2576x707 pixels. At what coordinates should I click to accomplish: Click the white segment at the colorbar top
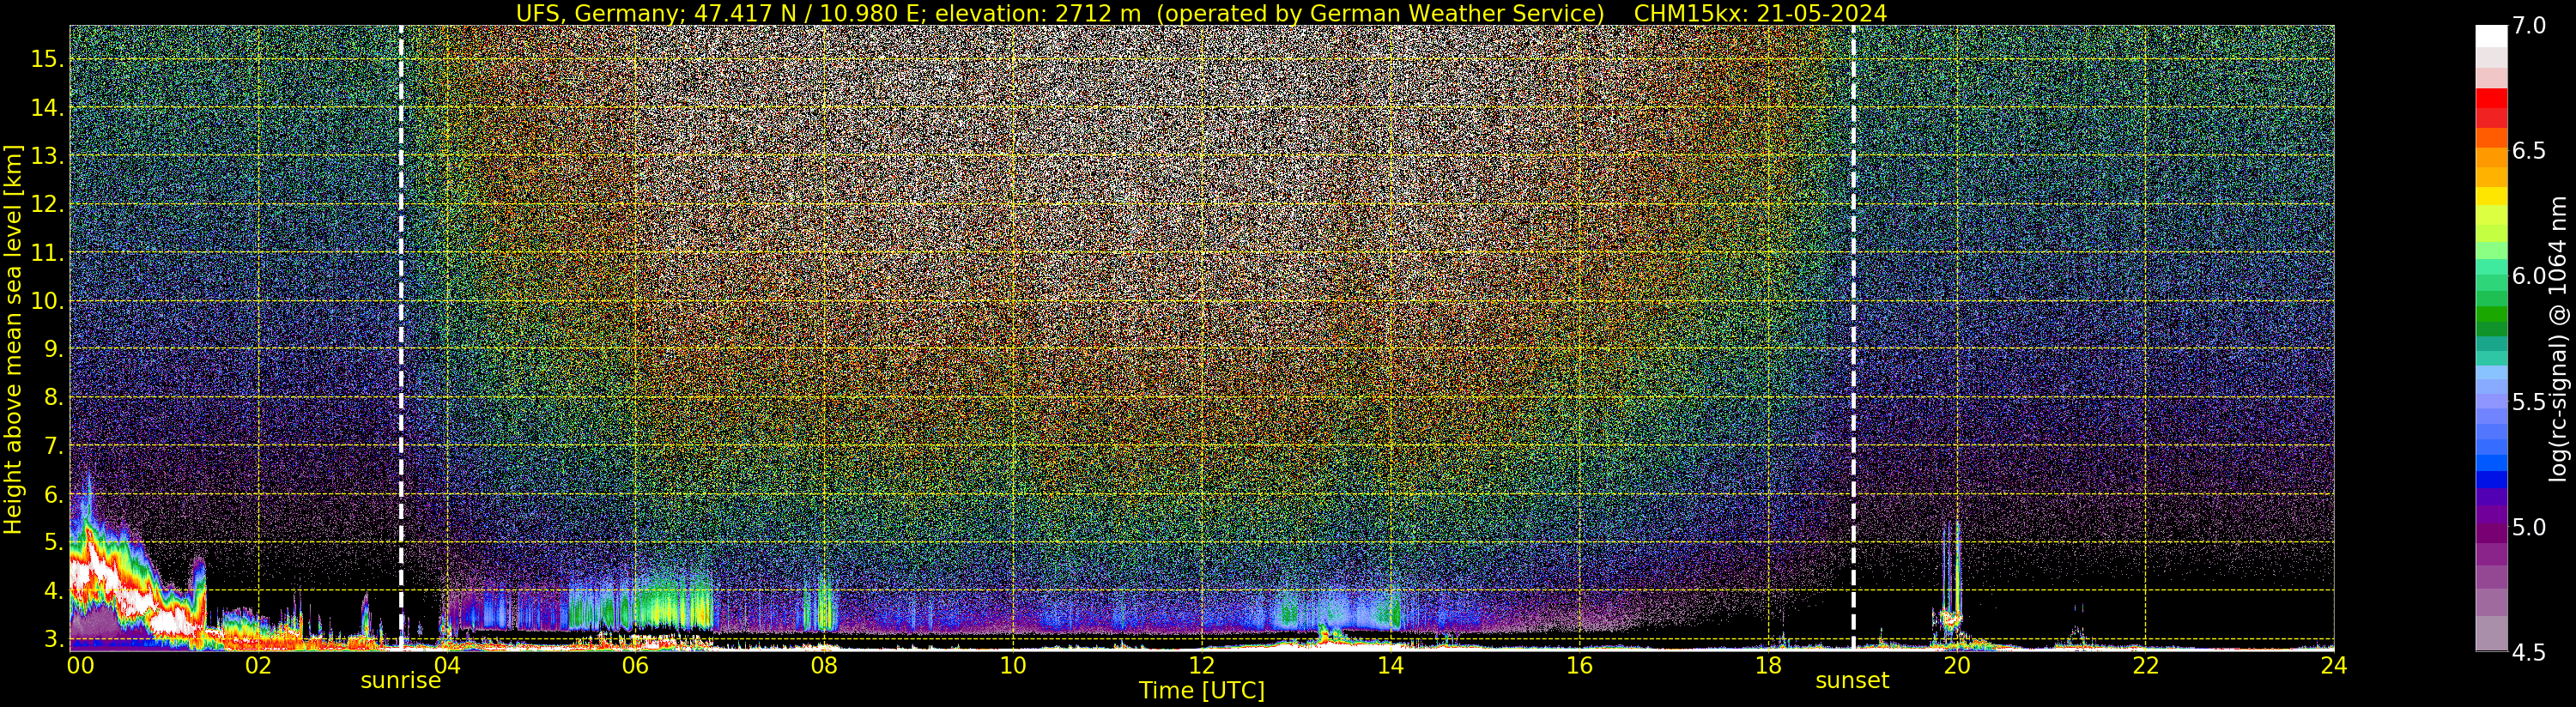point(2491,36)
